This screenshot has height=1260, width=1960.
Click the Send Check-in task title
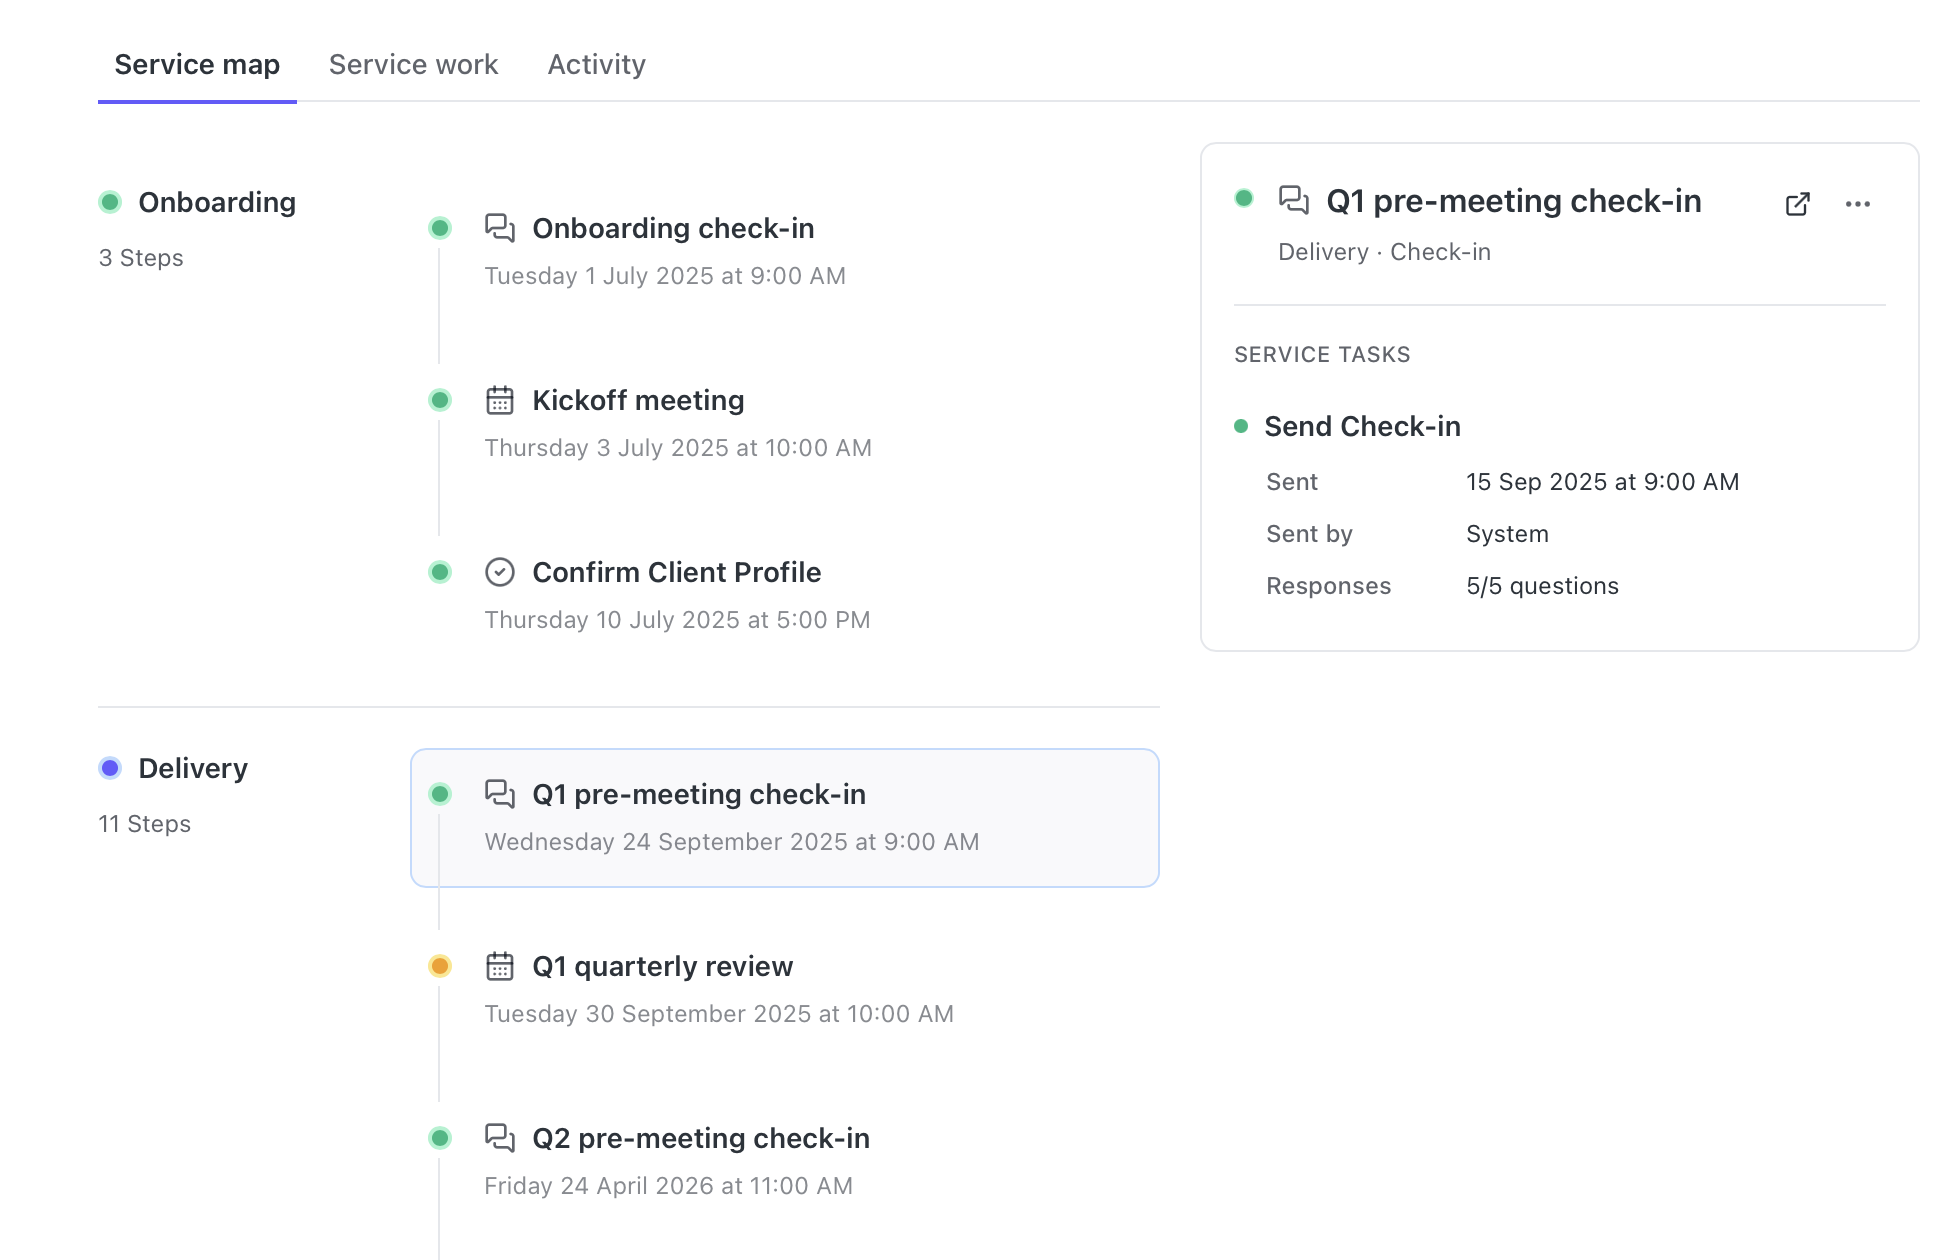click(1362, 426)
